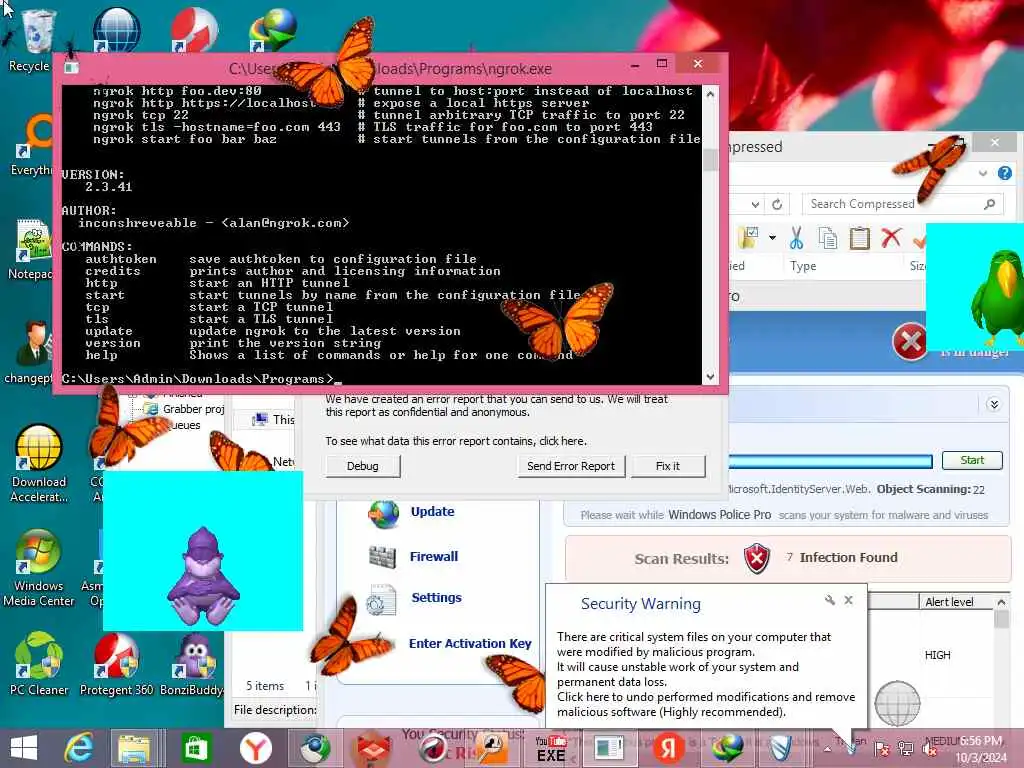Screen dimensions: 1024x768
Task: Click the Paste clipboard icon in Explorer
Action: [x=859, y=238]
